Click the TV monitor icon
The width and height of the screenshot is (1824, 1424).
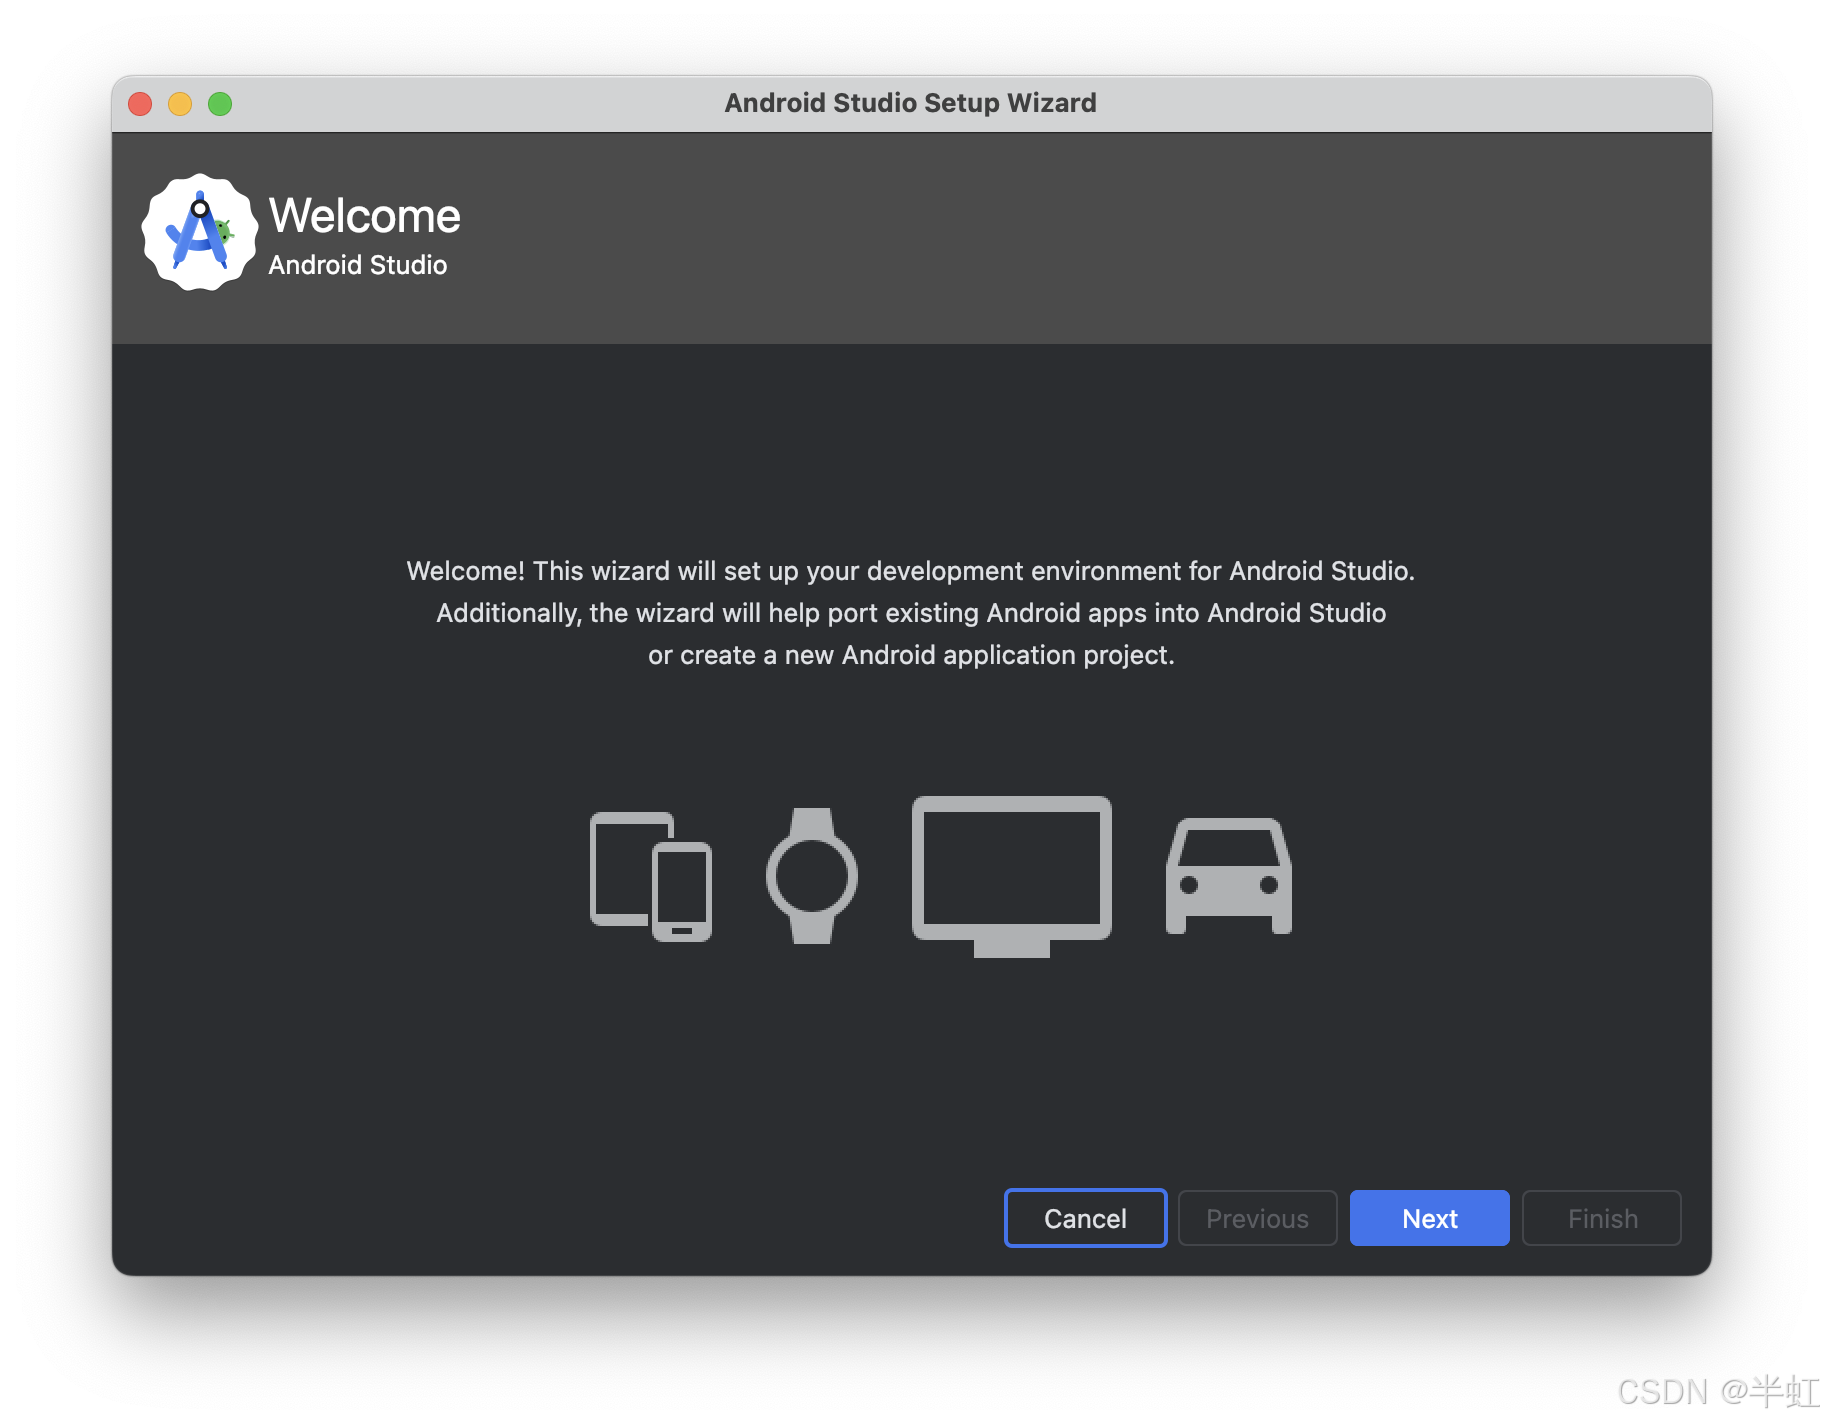1012,876
